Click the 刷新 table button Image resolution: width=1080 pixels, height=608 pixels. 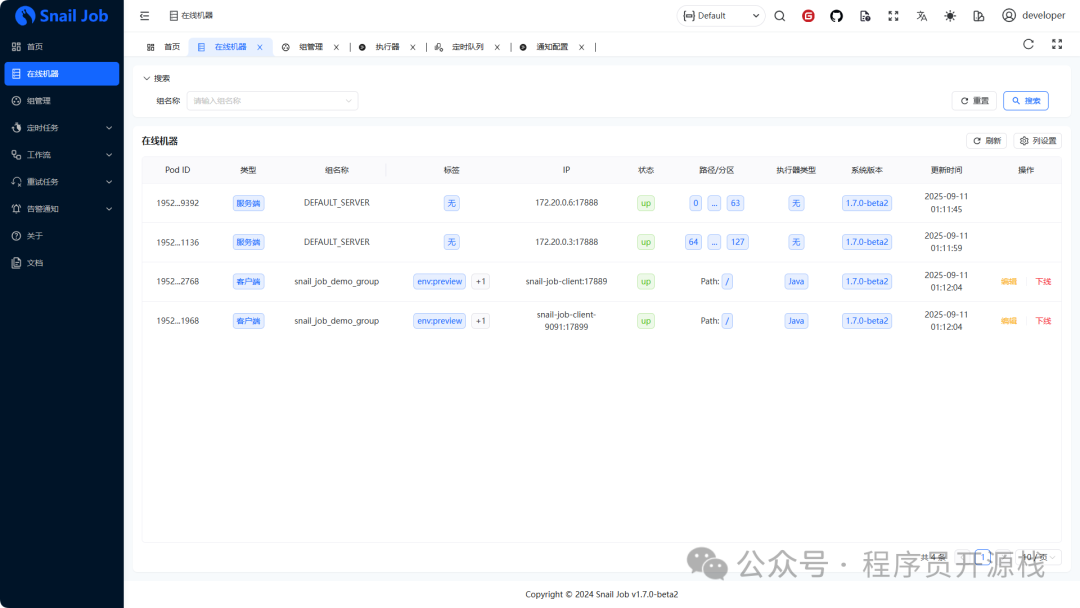click(986, 140)
